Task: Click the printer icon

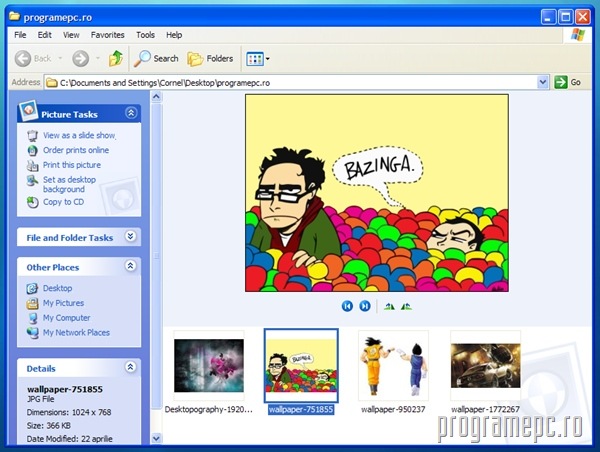Action: tap(33, 165)
